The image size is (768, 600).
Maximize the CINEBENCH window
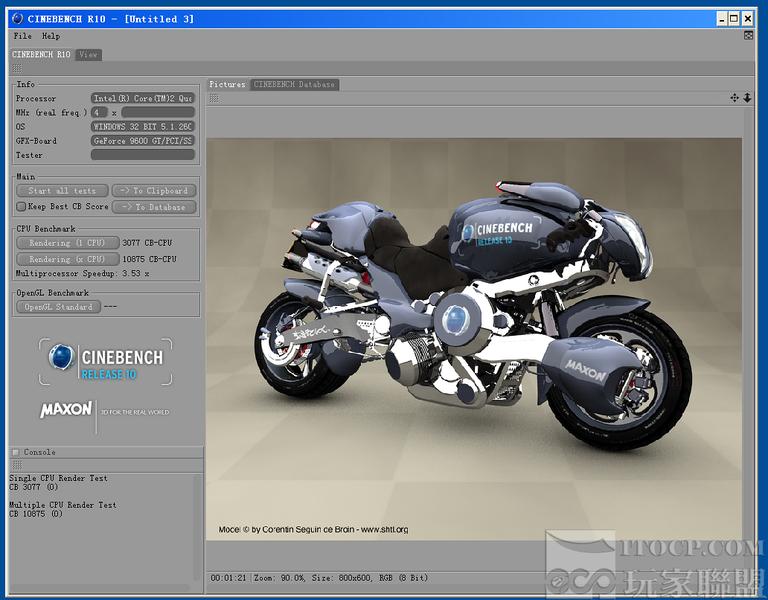pos(734,19)
